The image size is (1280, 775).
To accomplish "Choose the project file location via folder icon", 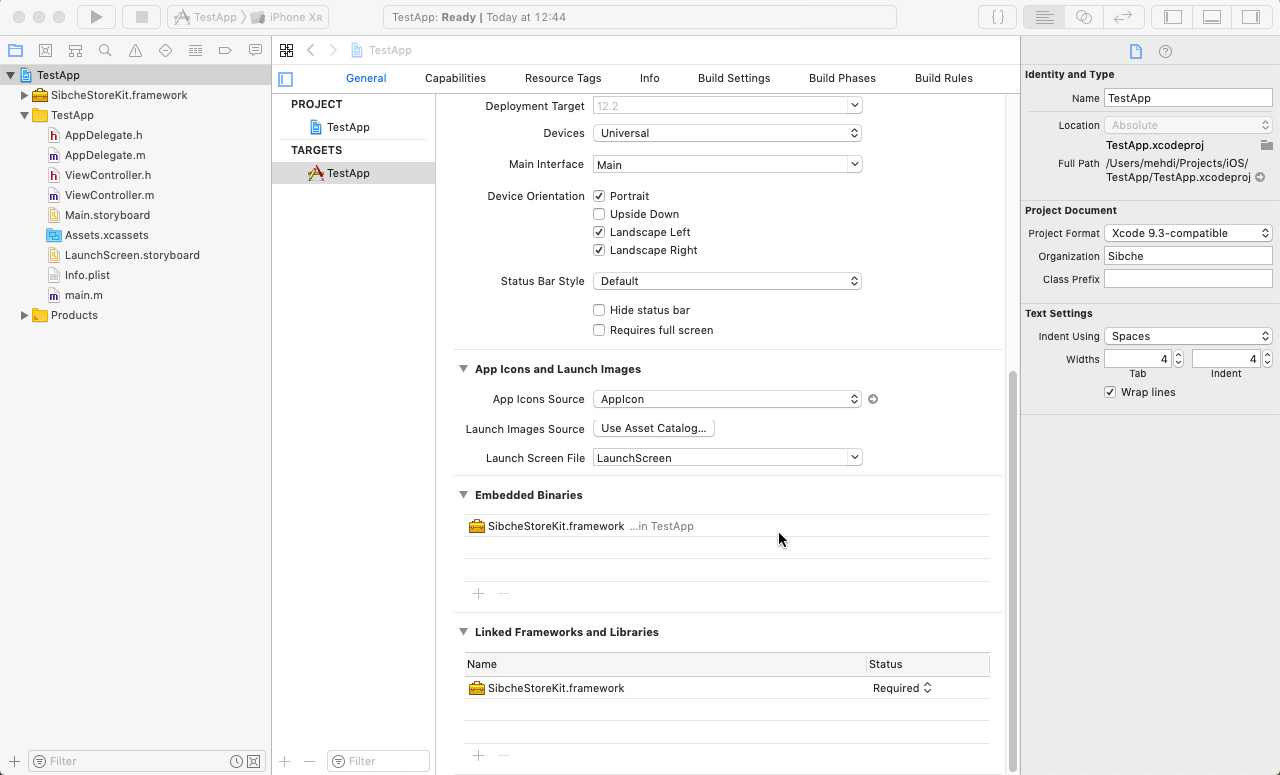I will 1266,145.
